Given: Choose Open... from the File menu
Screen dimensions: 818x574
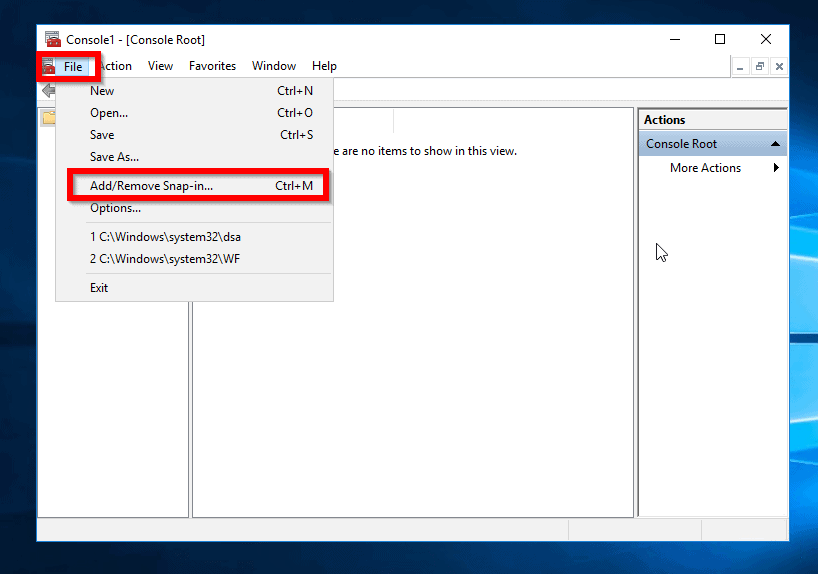Looking at the screenshot, I should (194, 113).
